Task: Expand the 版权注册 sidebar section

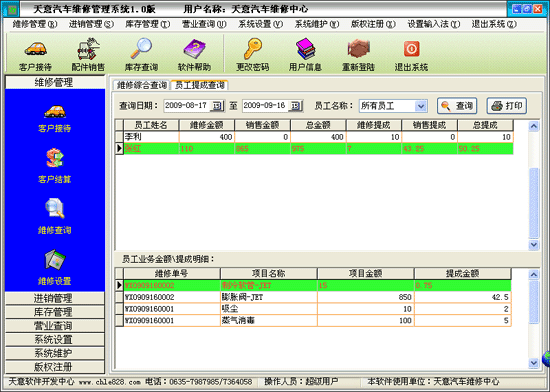Action: (x=55, y=367)
